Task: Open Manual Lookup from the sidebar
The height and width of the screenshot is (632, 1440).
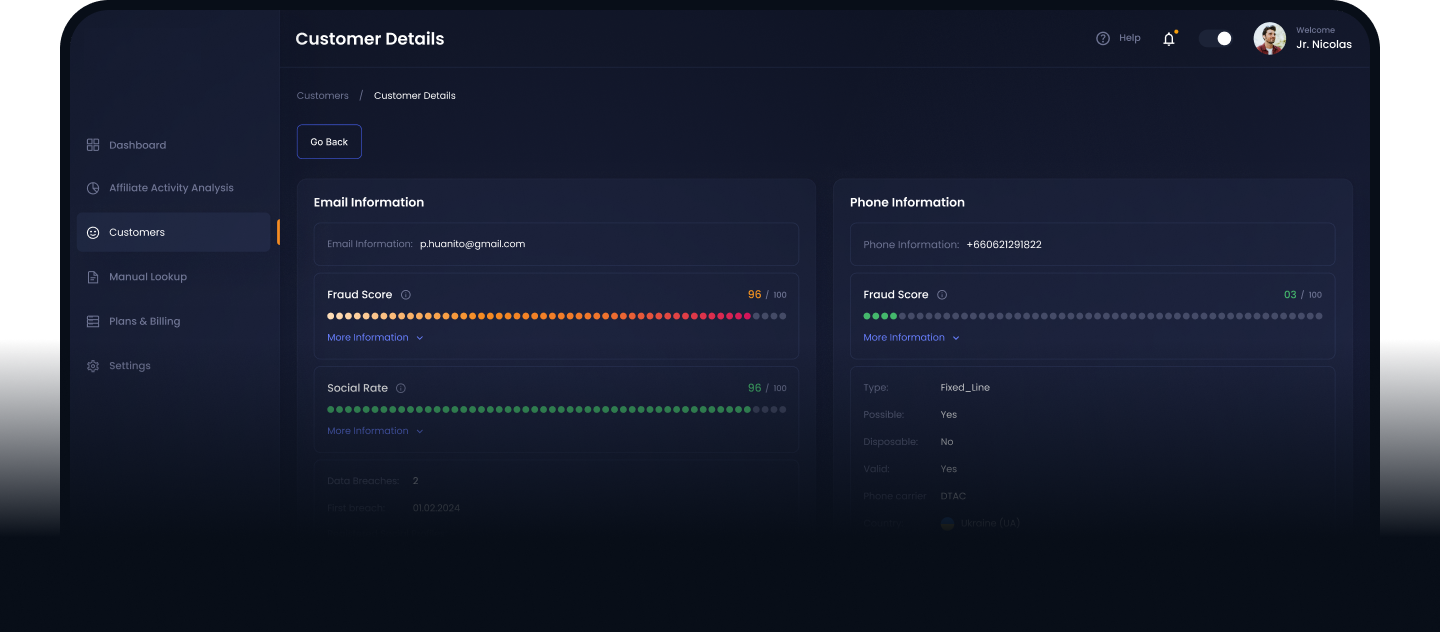Action: point(91,276)
